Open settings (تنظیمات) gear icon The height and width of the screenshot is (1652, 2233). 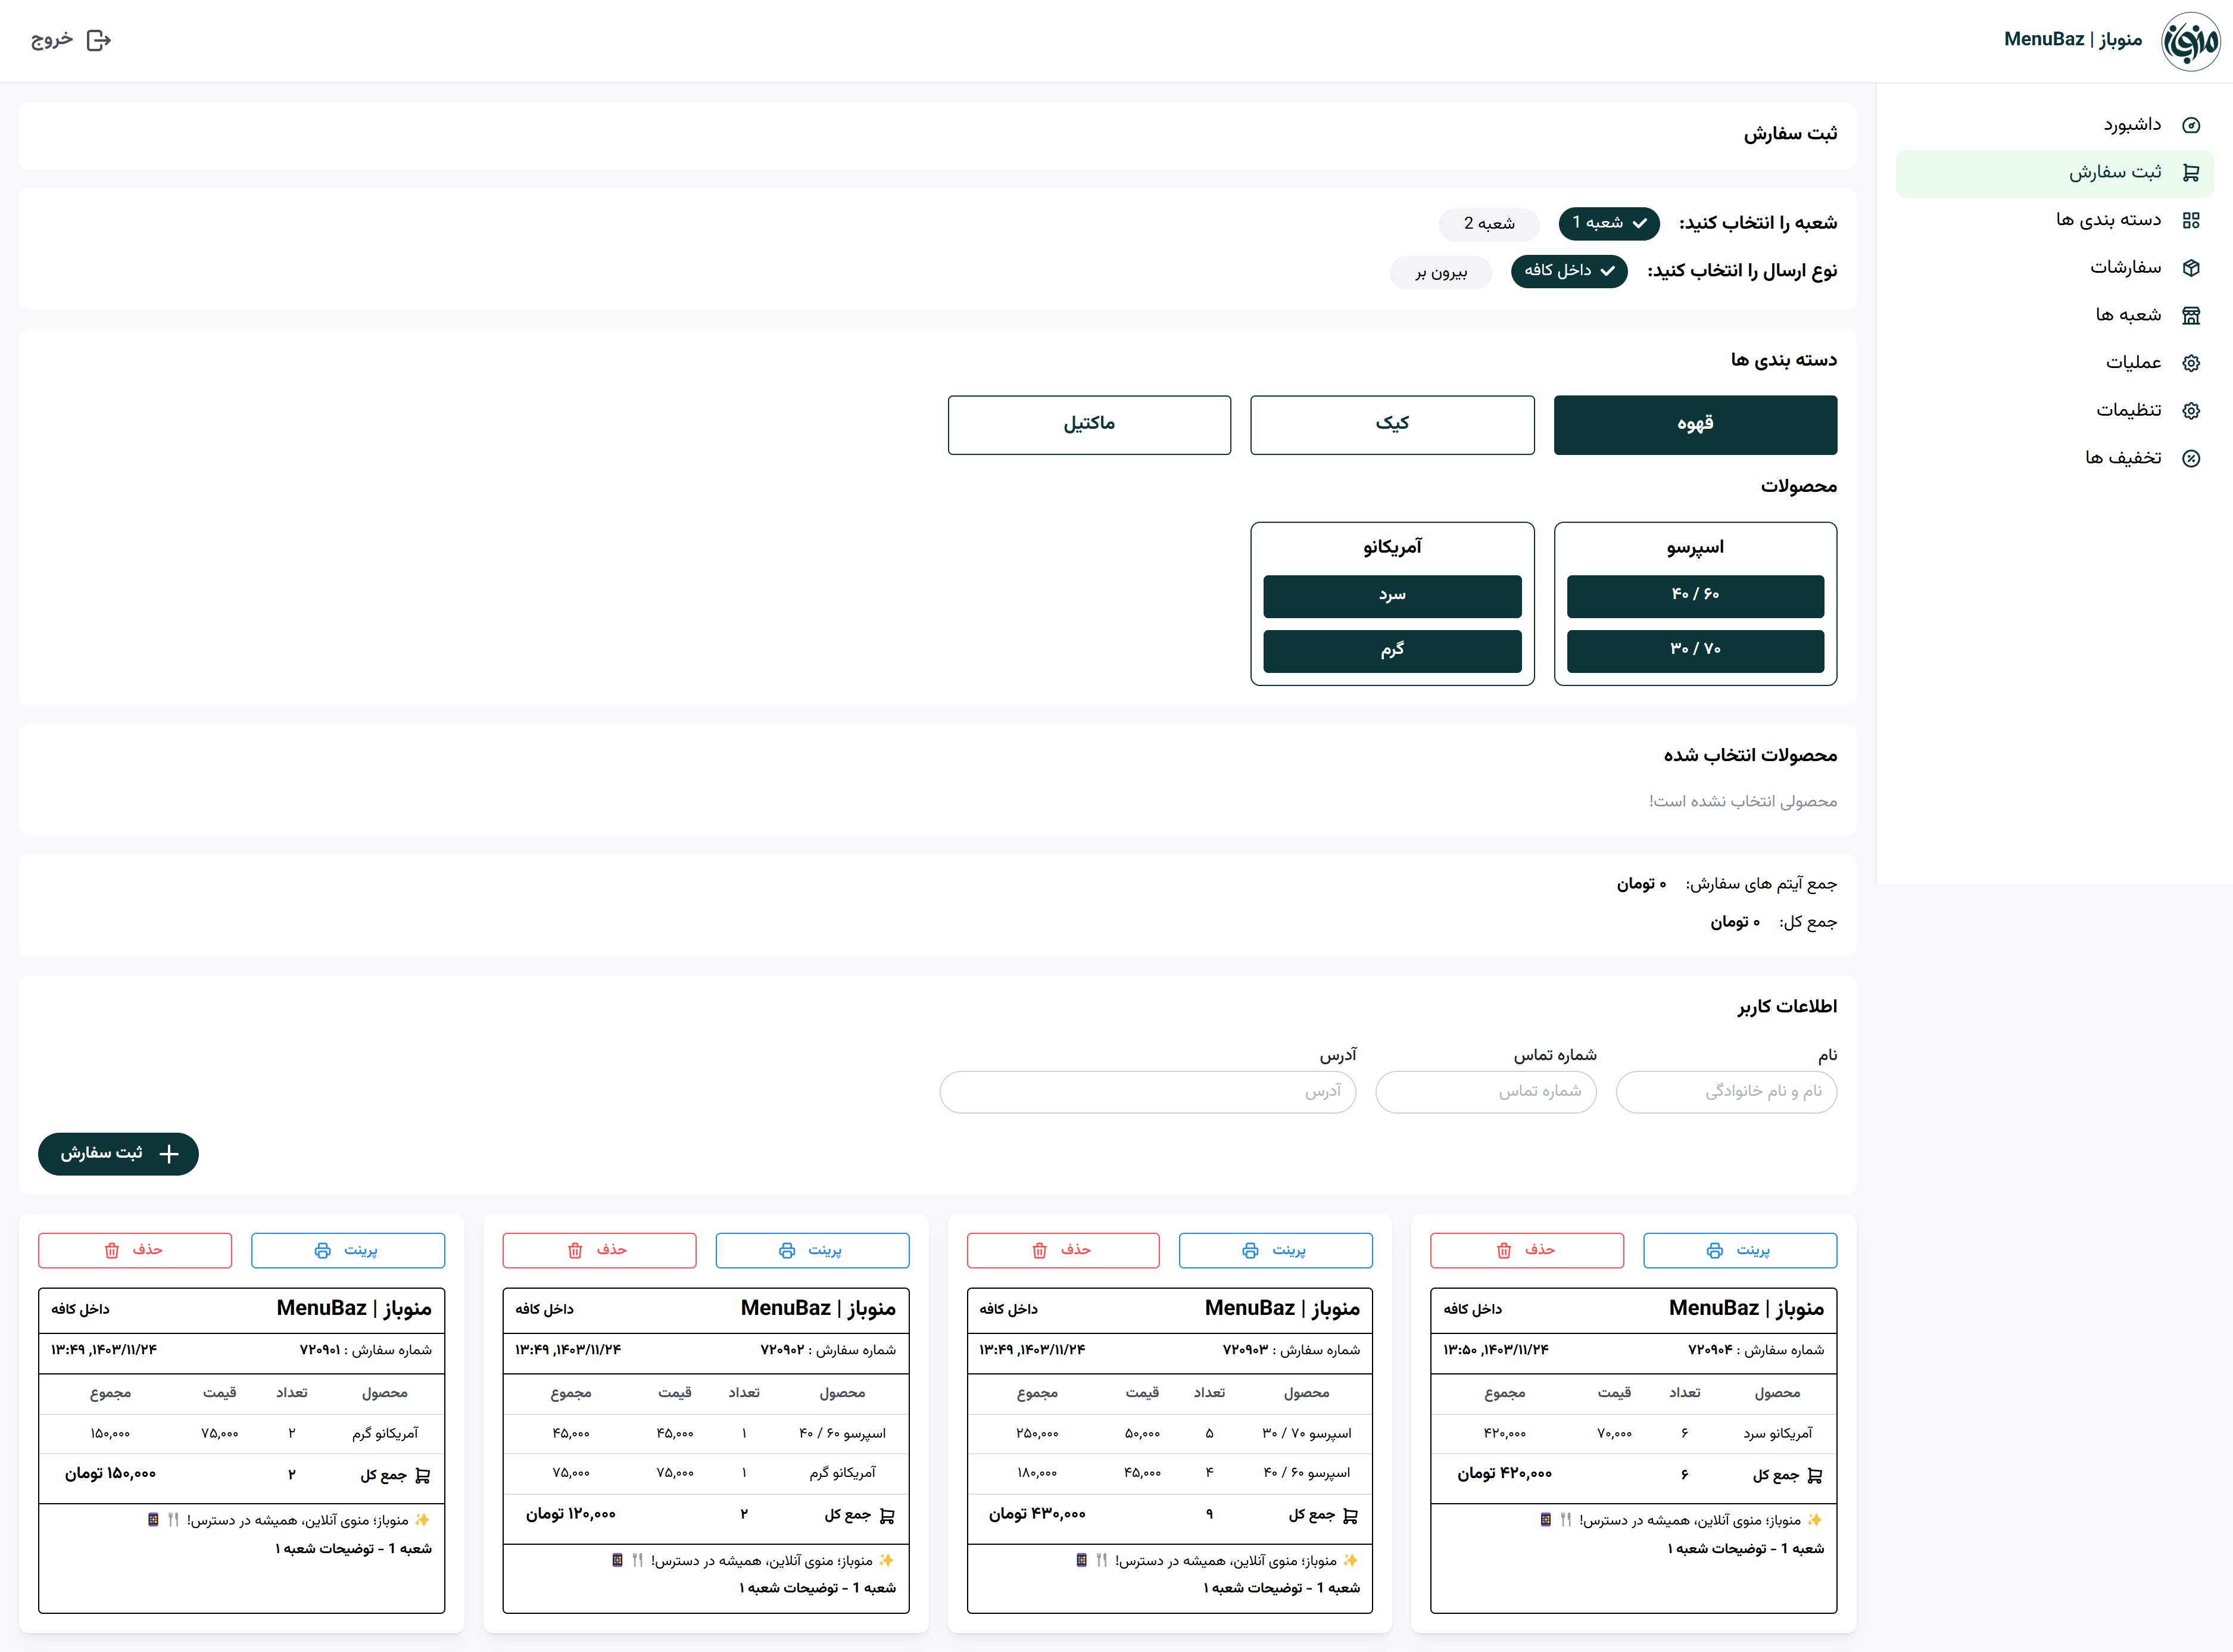point(2190,410)
